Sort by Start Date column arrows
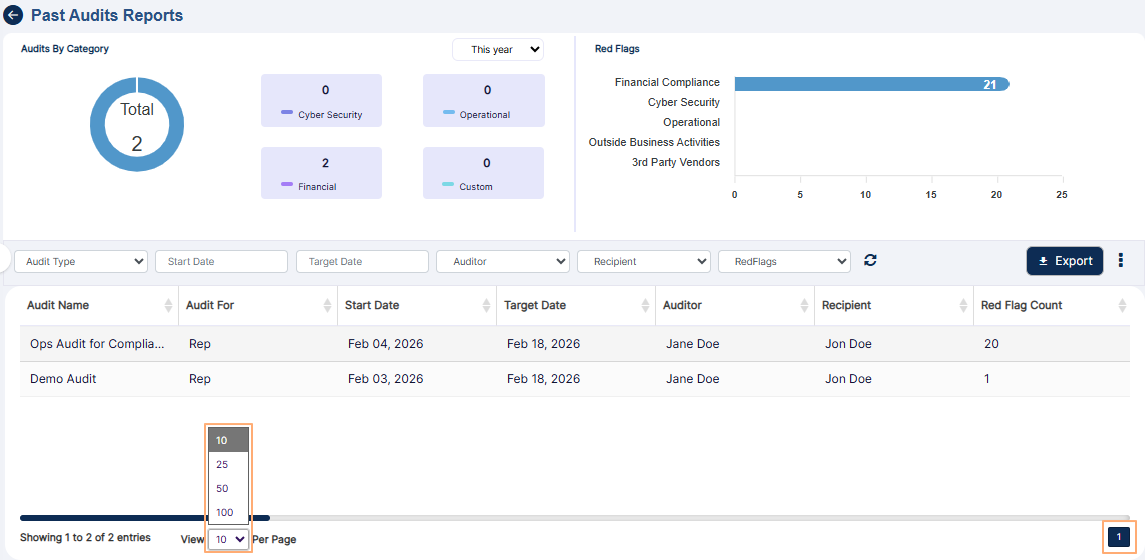This screenshot has width=1145, height=560. pos(486,306)
